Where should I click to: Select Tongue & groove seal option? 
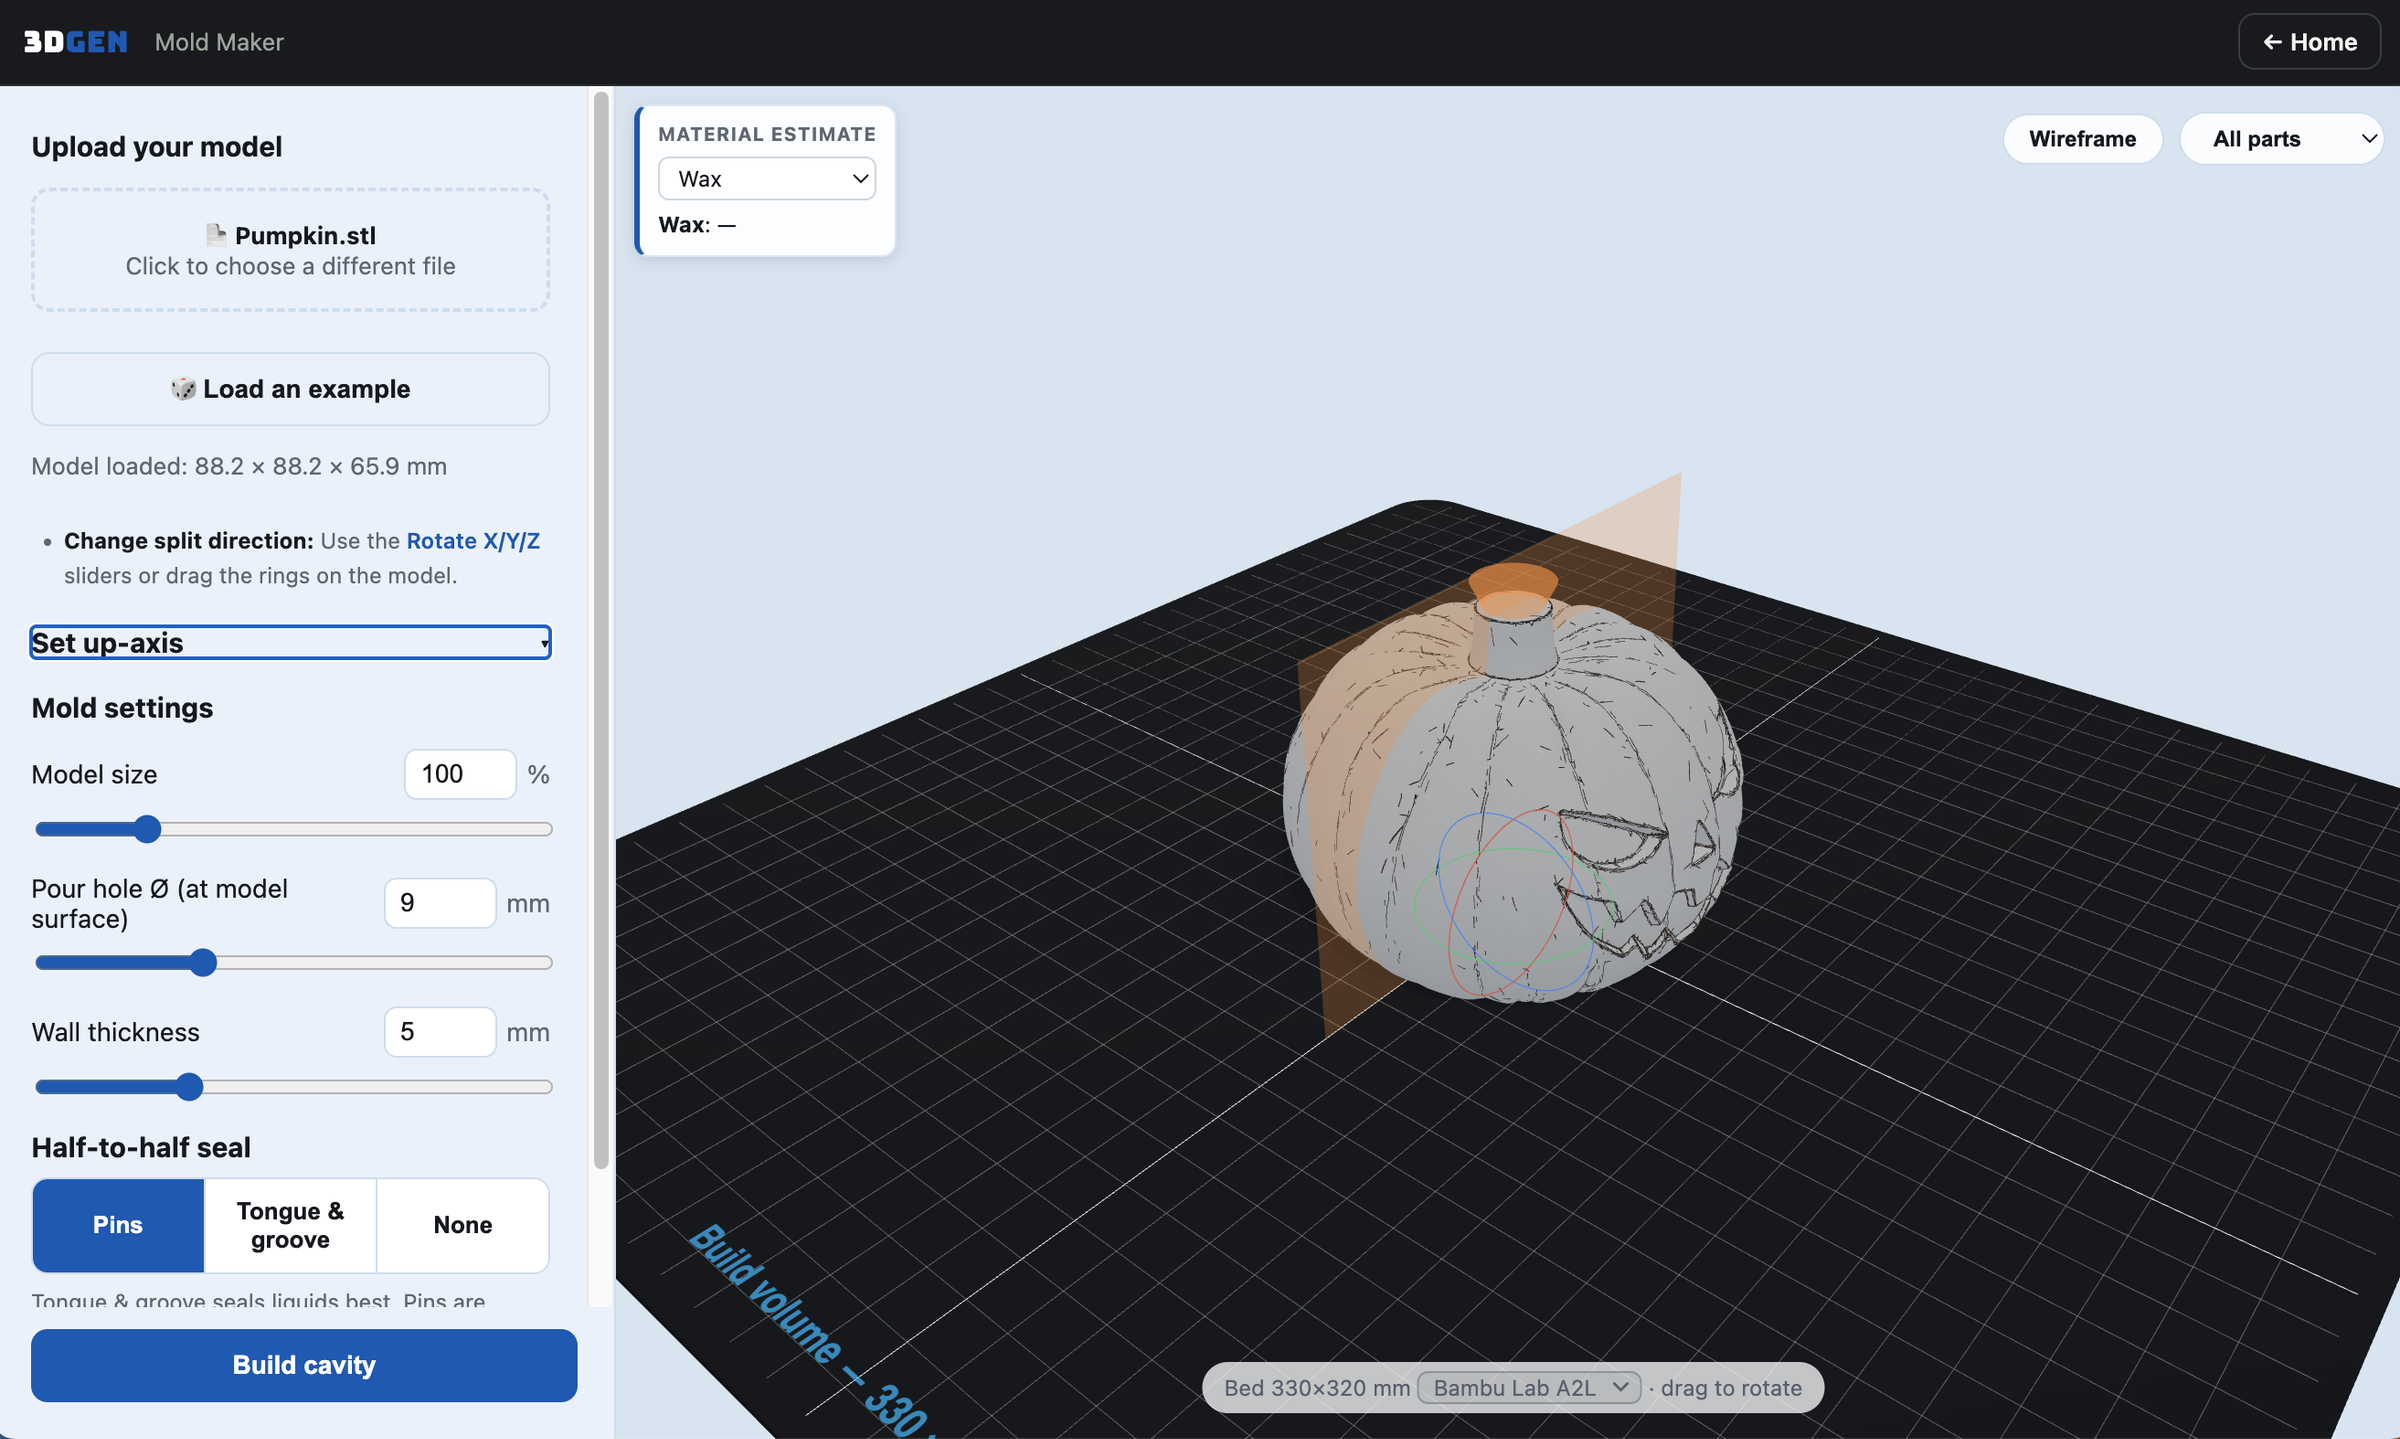(290, 1225)
